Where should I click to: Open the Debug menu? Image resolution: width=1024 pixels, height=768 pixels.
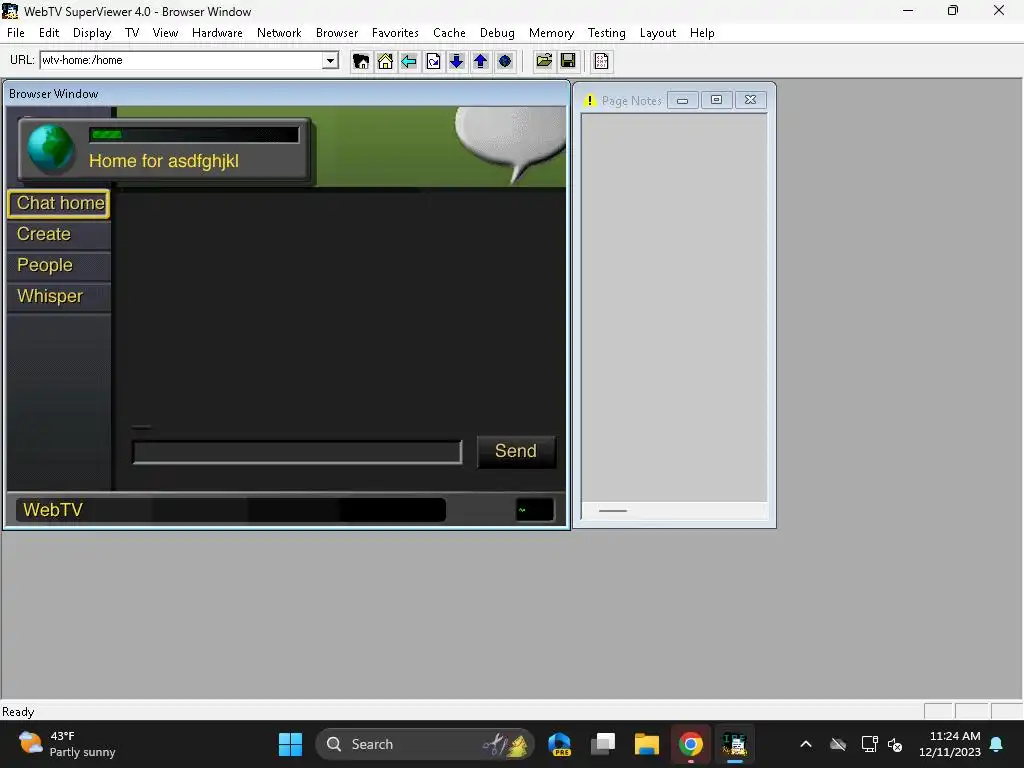[x=497, y=33]
